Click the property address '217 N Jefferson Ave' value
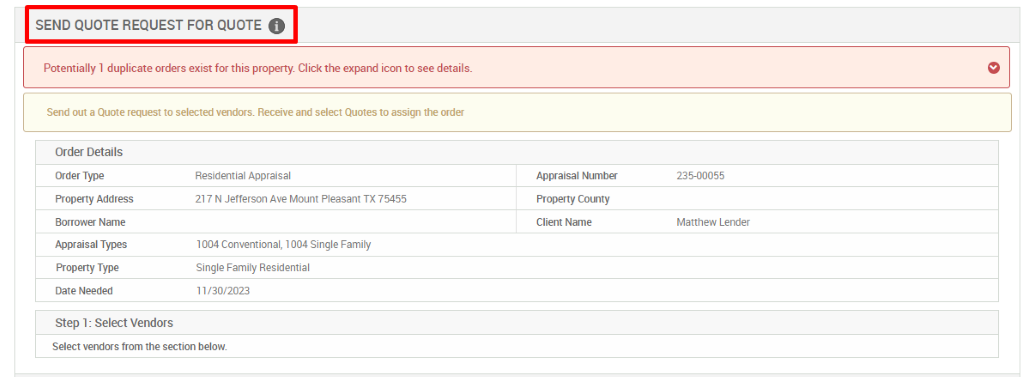The height and width of the screenshot is (377, 1024). pyautogui.click(x=301, y=199)
